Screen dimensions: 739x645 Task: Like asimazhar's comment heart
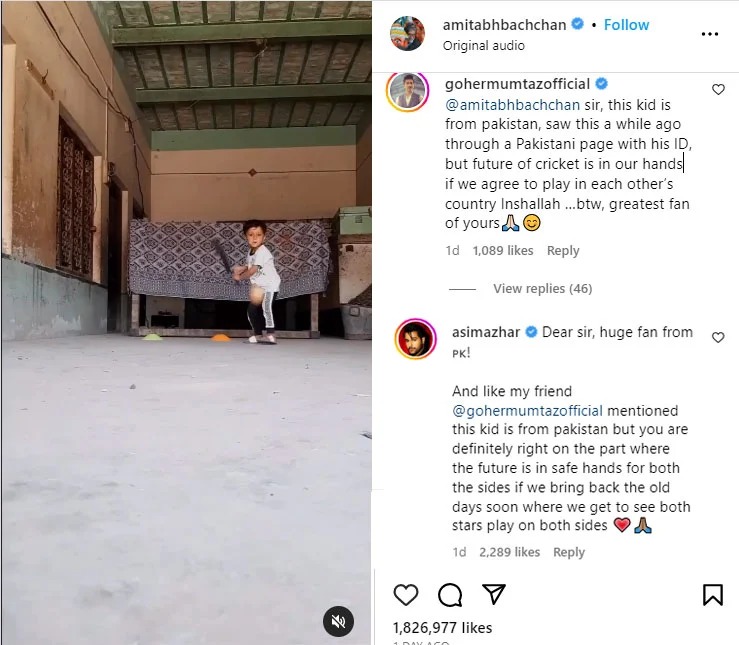coord(718,337)
